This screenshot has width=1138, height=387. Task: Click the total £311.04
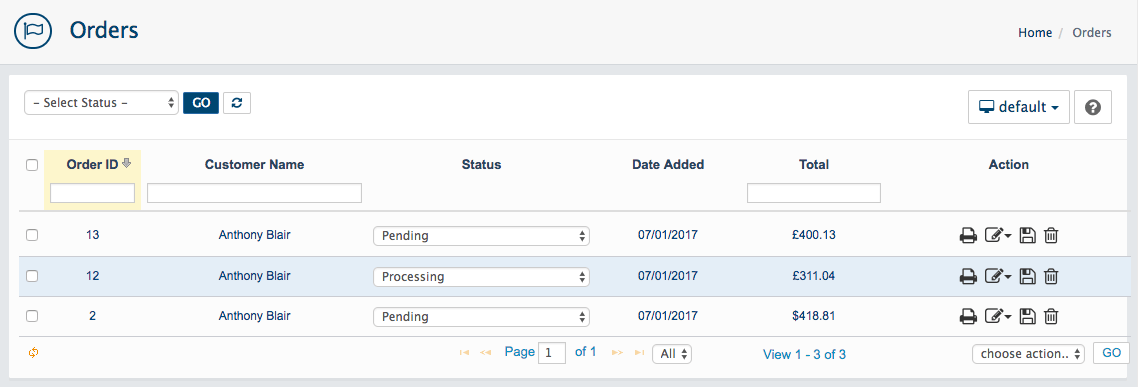(814, 276)
